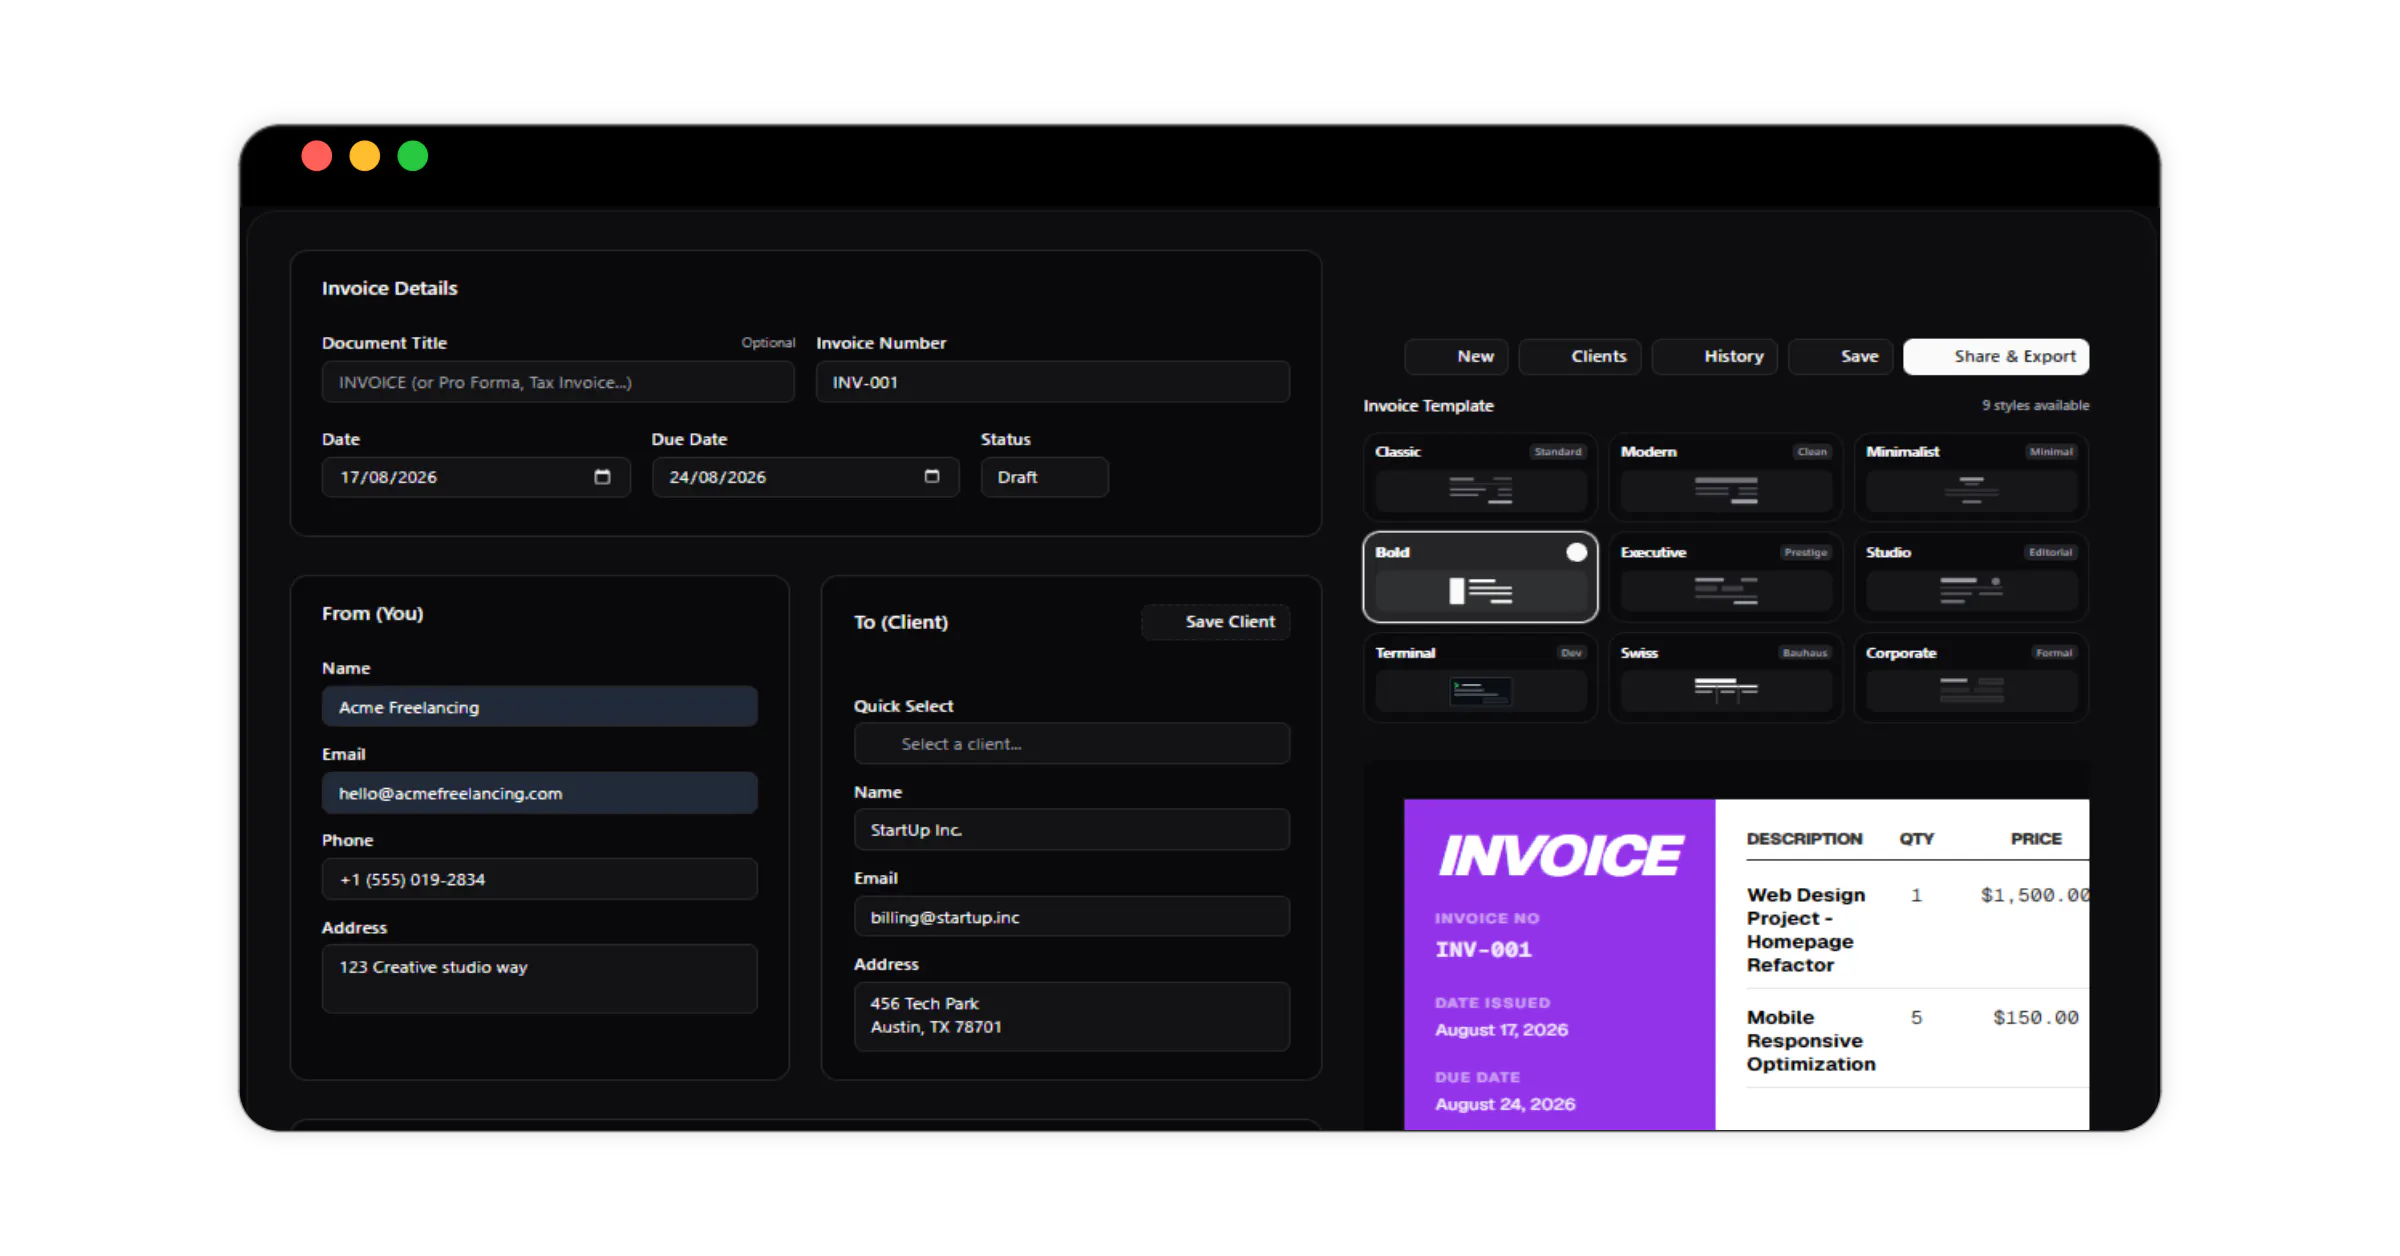2400x1256 pixels.
Task: Edit the client name StartUp Inc.
Action: [1071, 830]
